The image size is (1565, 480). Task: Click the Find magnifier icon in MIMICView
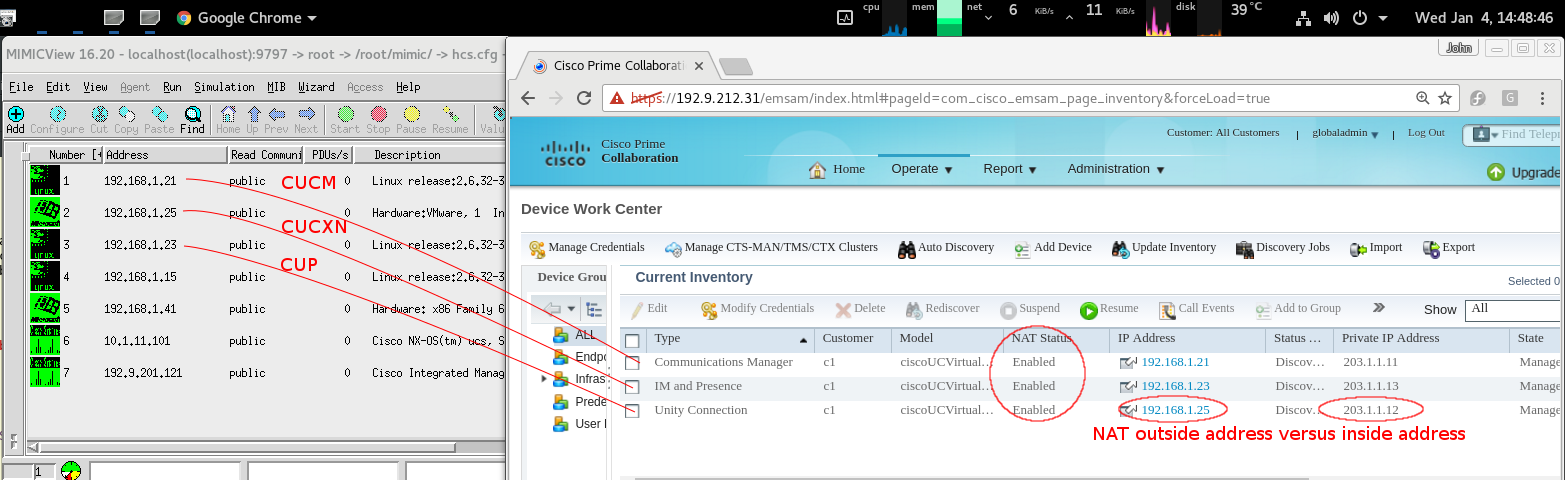(x=193, y=114)
